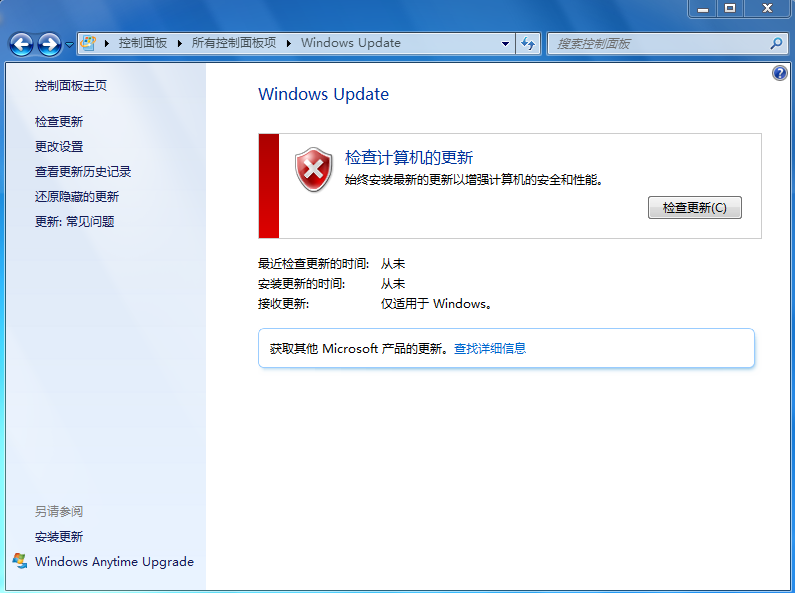Minimize the Windows Update window
The height and width of the screenshot is (593, 795).
pyautogui.click(x=703, y=9)
